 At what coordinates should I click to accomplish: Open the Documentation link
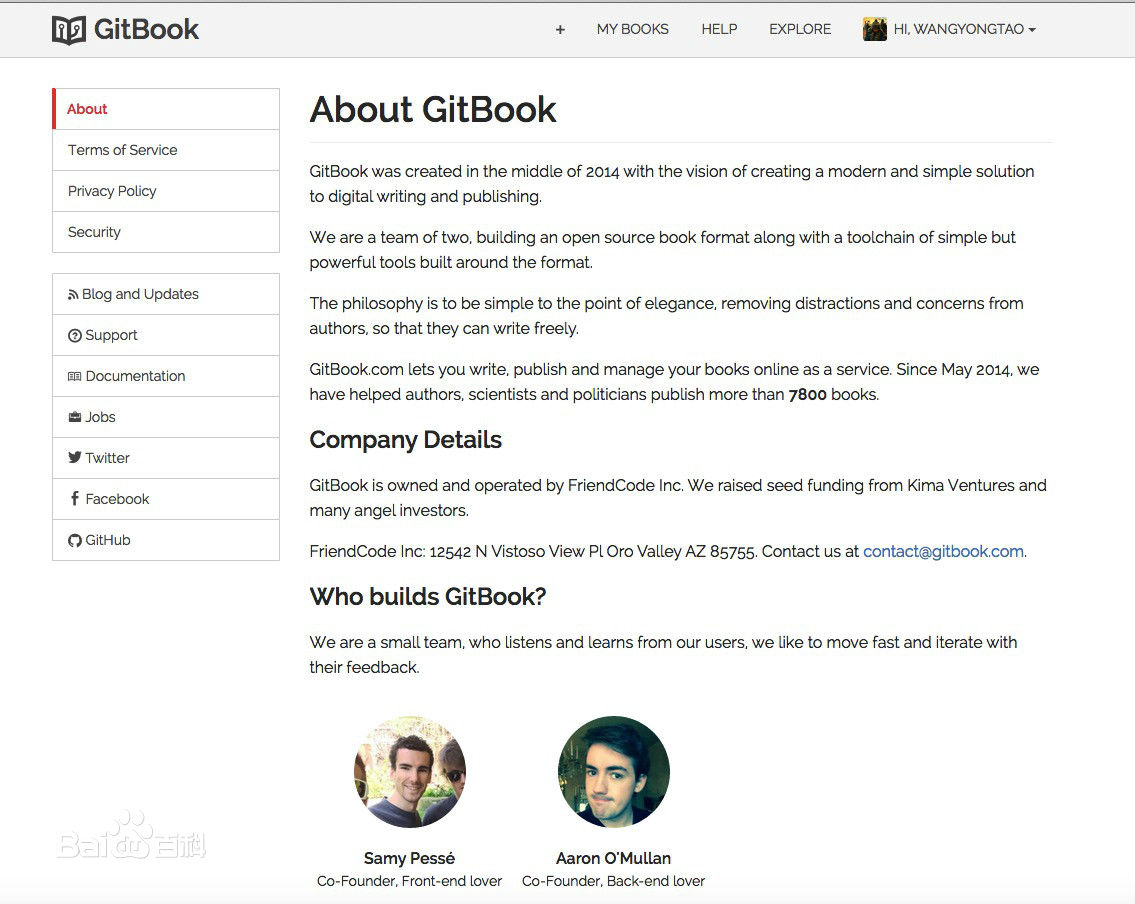point(166,376)
